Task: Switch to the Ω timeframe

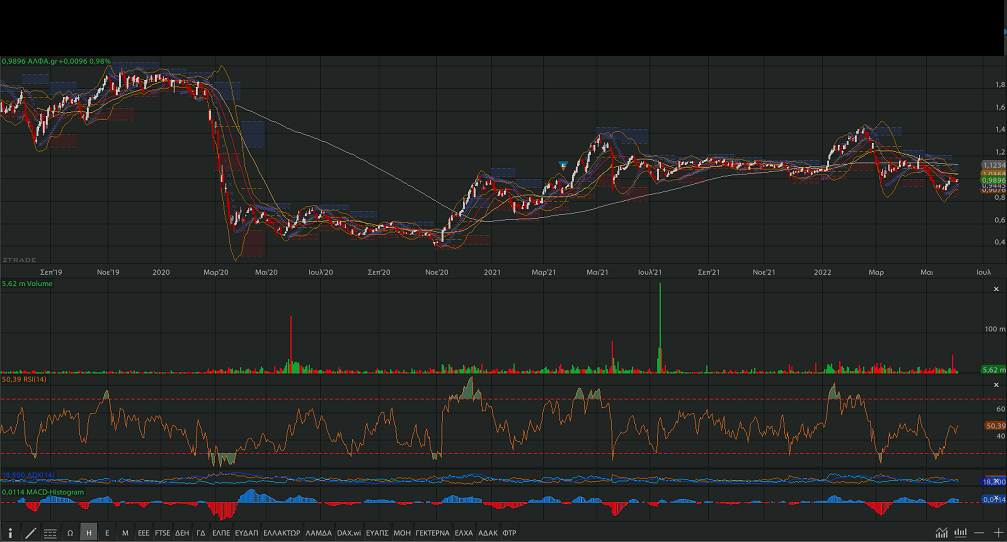Action: 70,533
